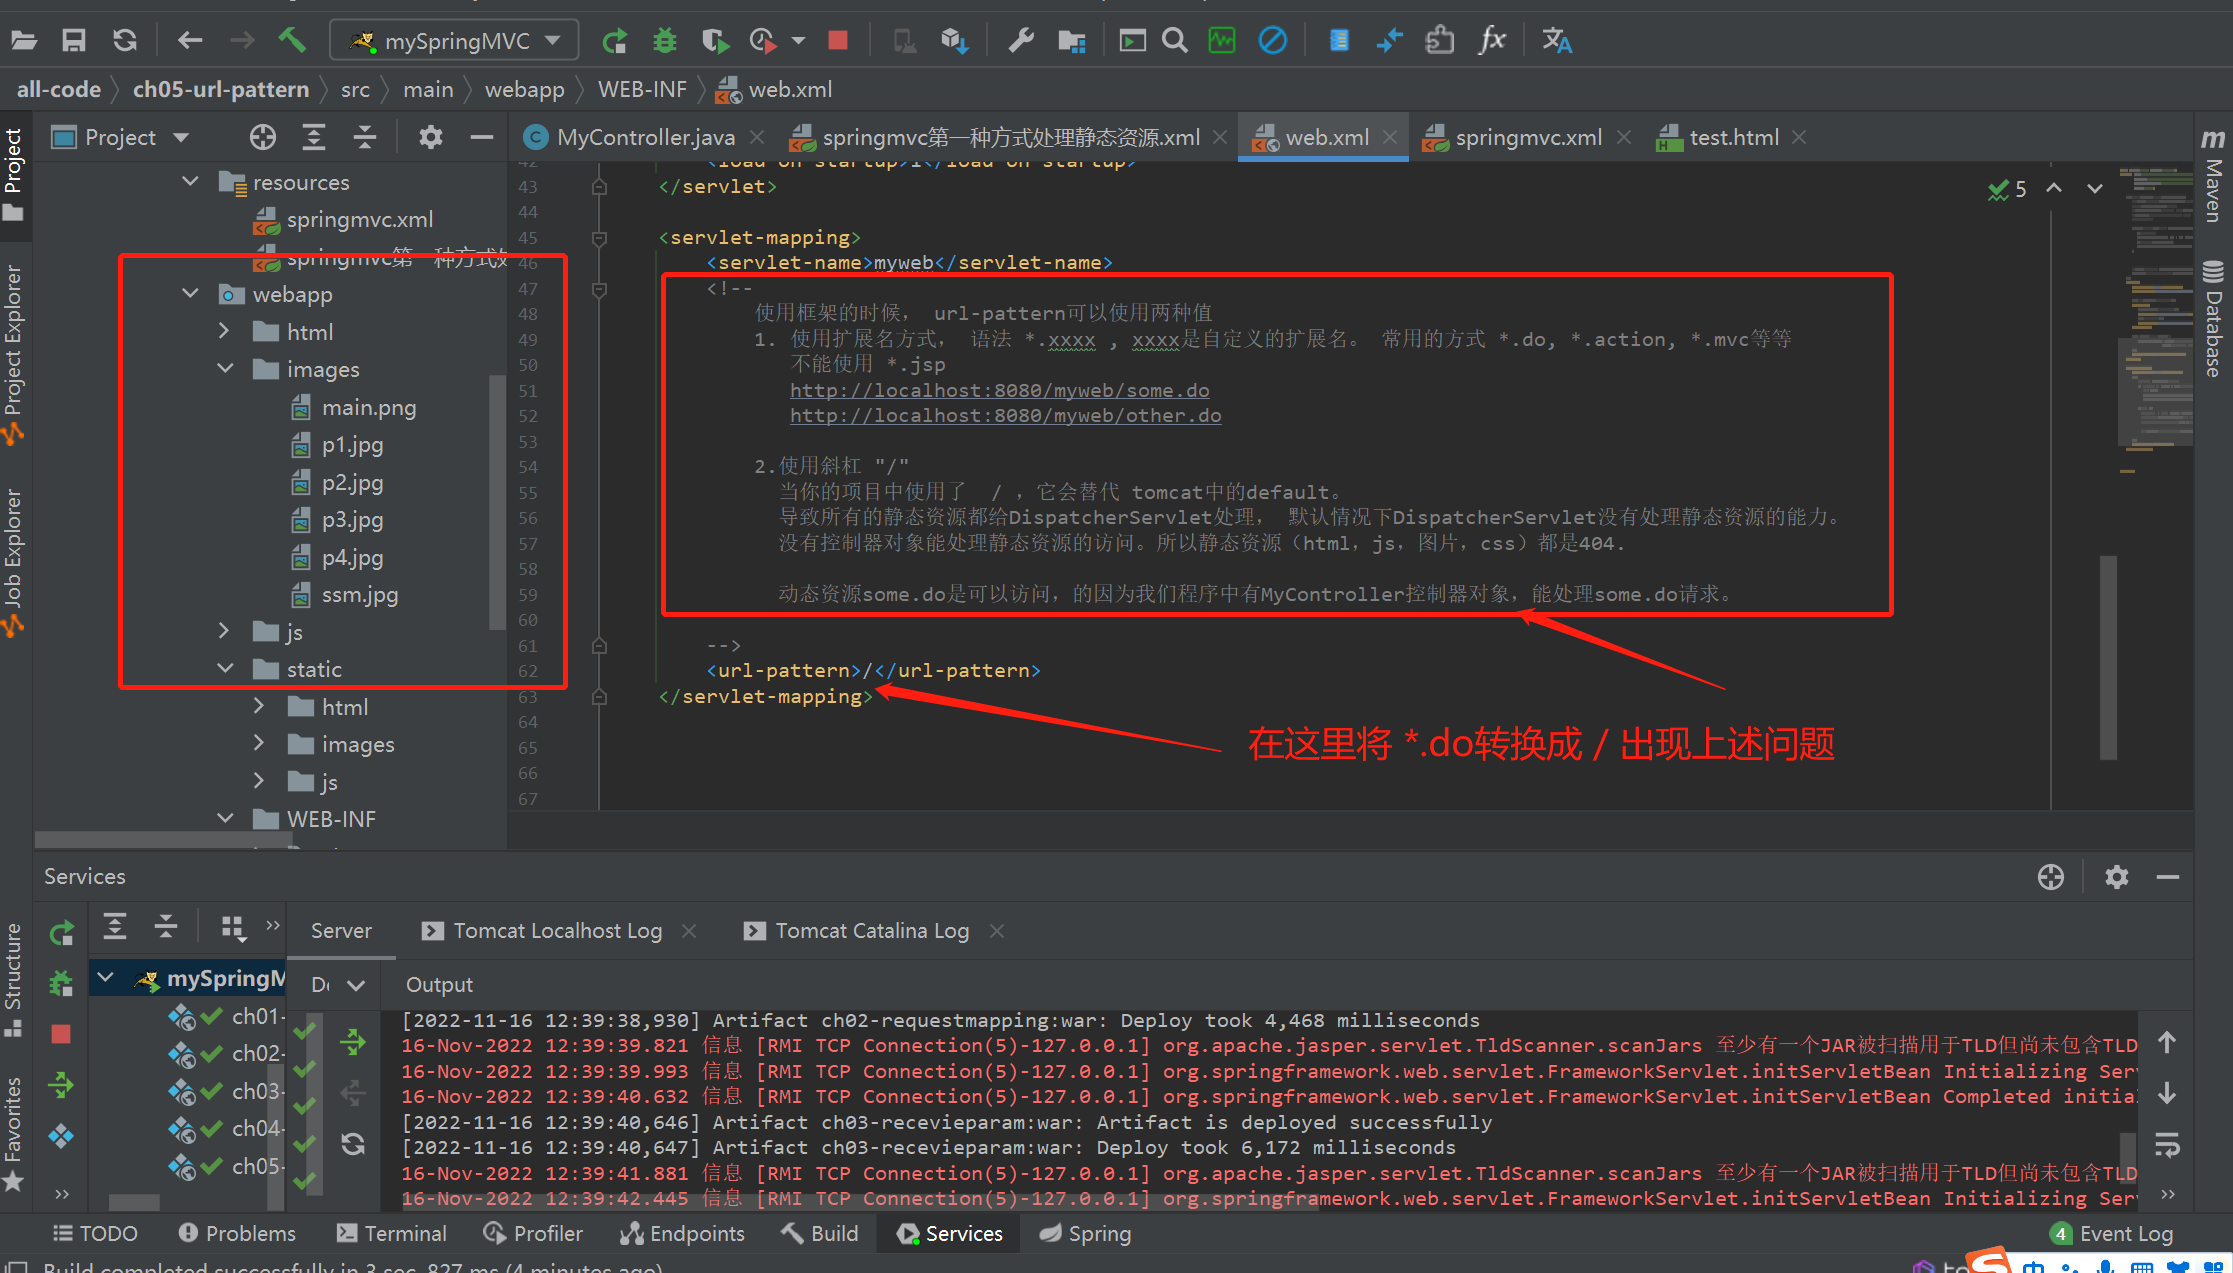Click Select Opened File target icon
This screenshot has height=1273, width=2233.
pos(262,137)
